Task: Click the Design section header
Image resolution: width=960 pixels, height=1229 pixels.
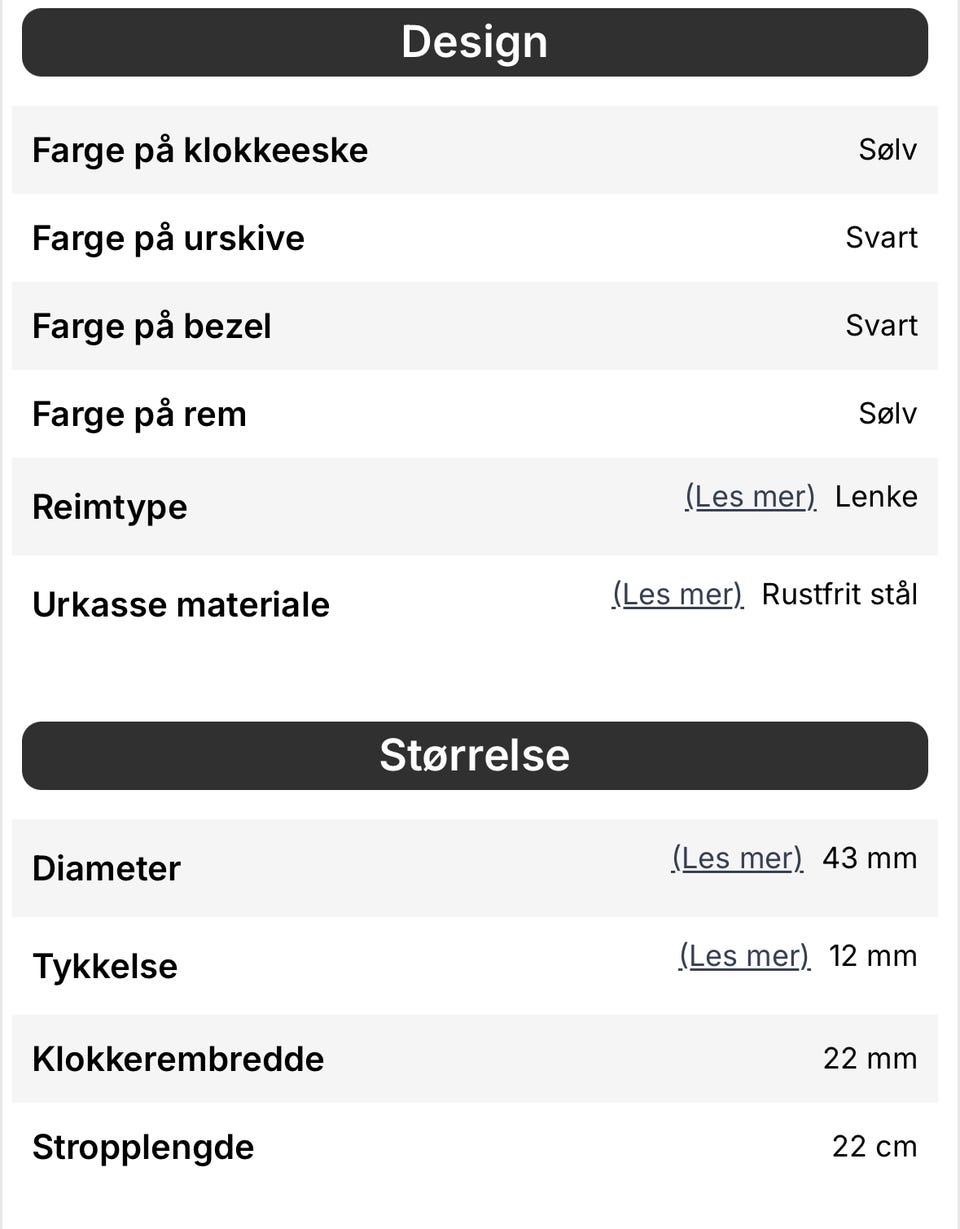Action: [475, 42]
